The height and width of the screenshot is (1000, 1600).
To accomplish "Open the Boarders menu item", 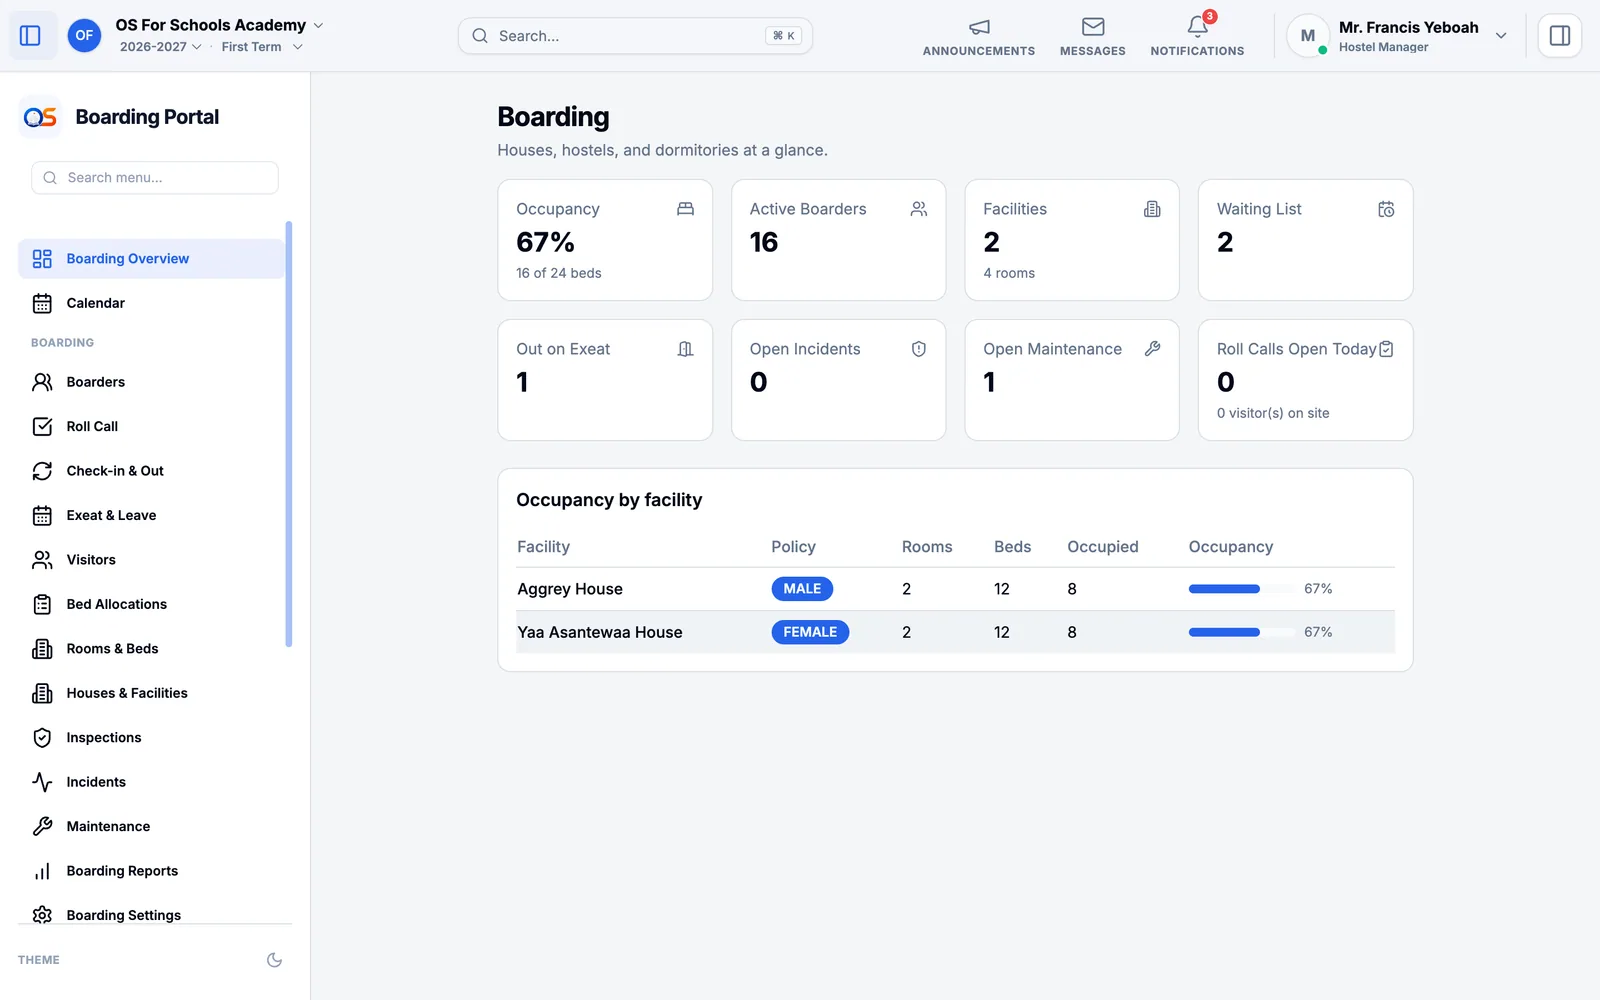I will click(151, 382).
